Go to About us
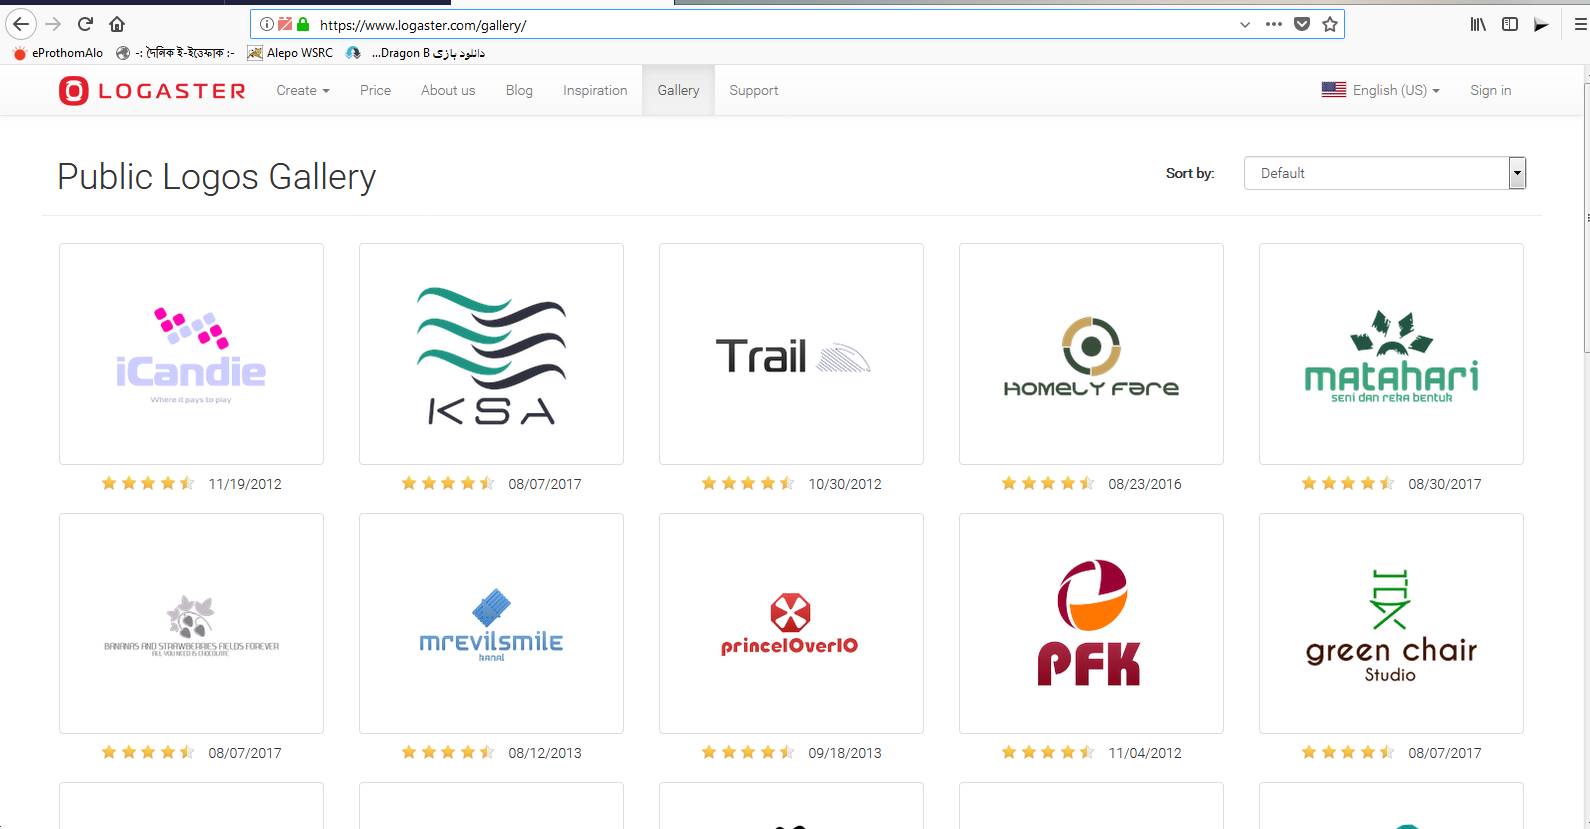Viewport: 1590px width, 829px height. (448, 90)
